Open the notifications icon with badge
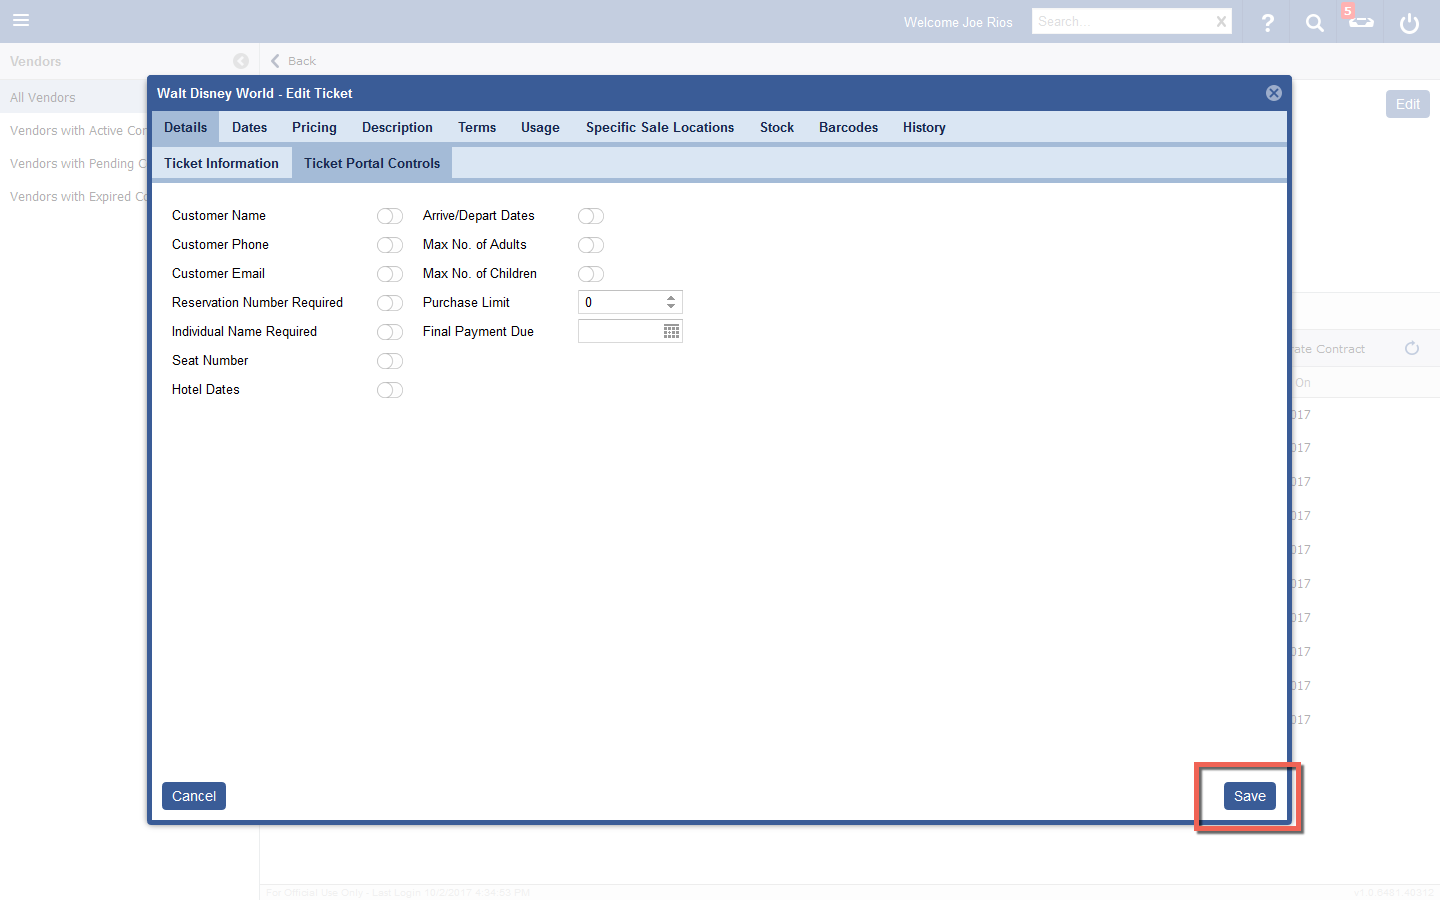1440x900 pixels. 1360,21
